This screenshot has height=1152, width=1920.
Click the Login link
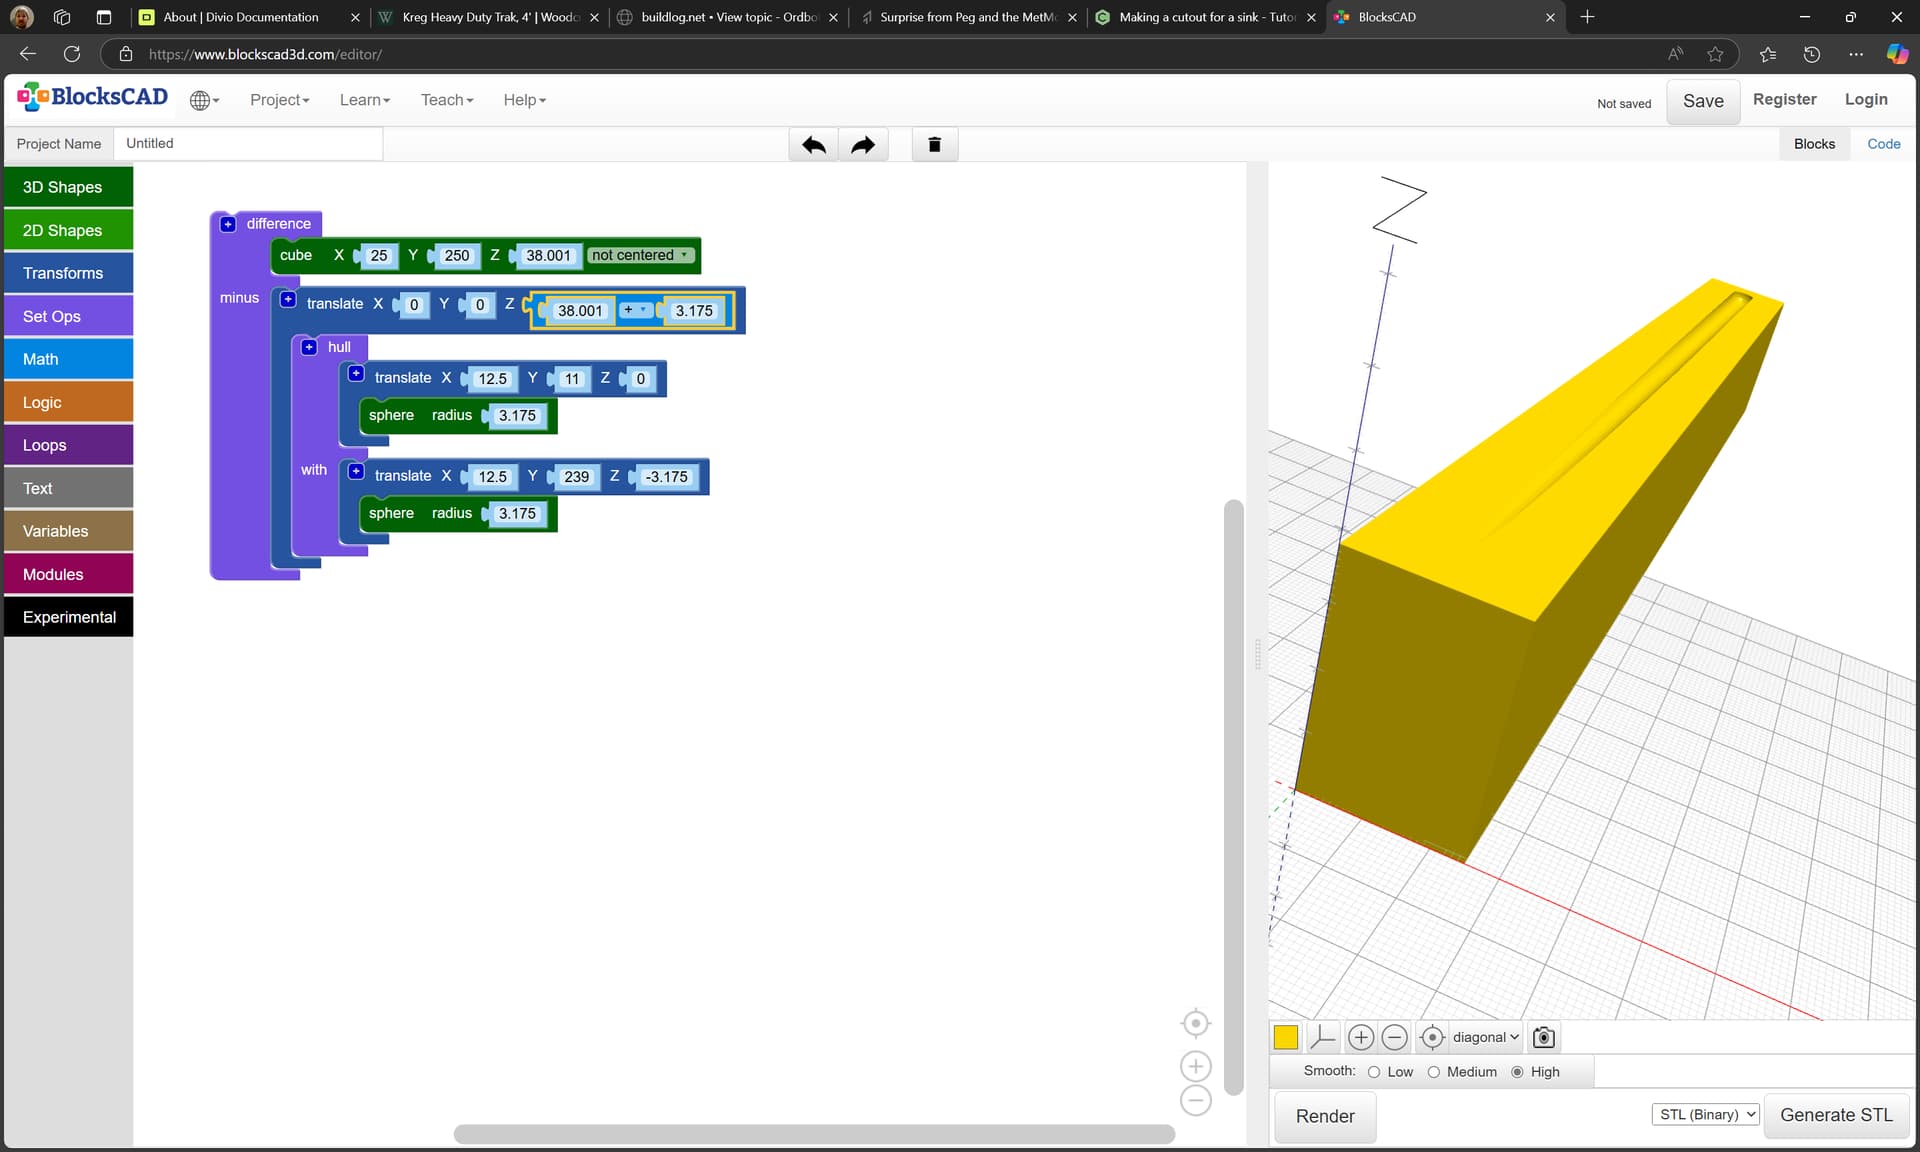tap(1866, 99)
